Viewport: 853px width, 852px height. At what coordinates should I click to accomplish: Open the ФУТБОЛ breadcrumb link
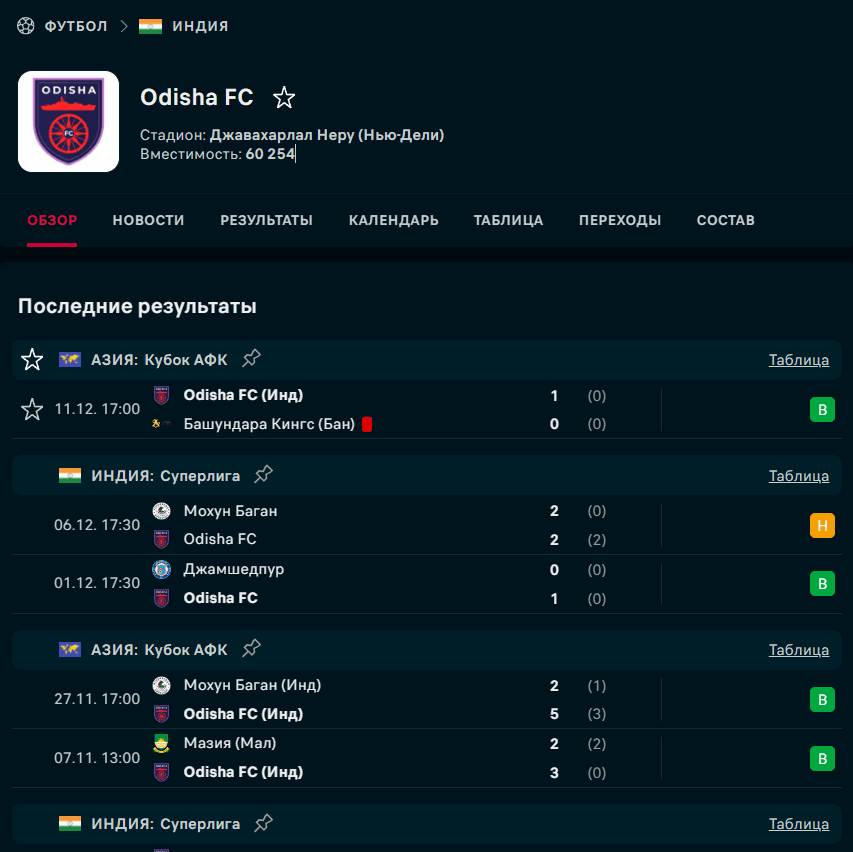(76, 26)
